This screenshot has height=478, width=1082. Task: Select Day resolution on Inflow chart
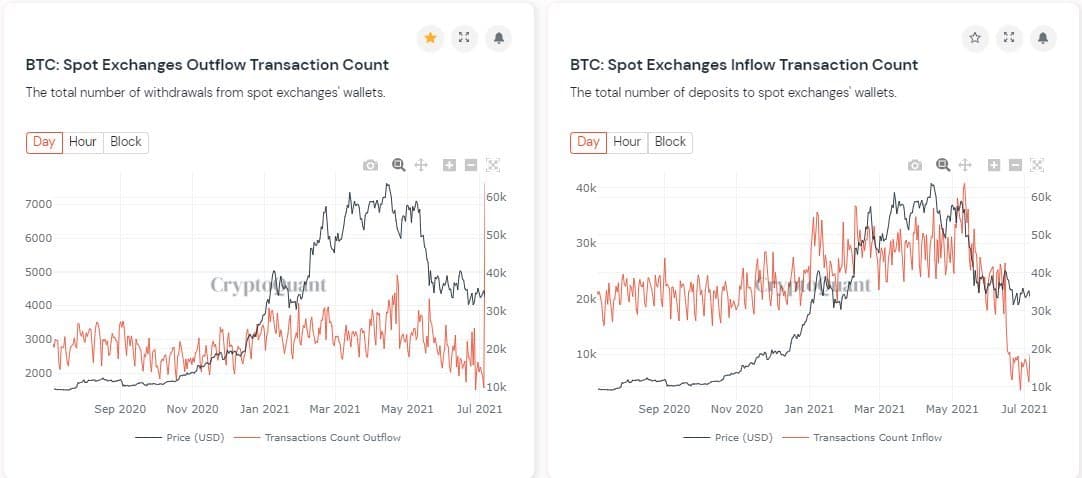point(588,142)
